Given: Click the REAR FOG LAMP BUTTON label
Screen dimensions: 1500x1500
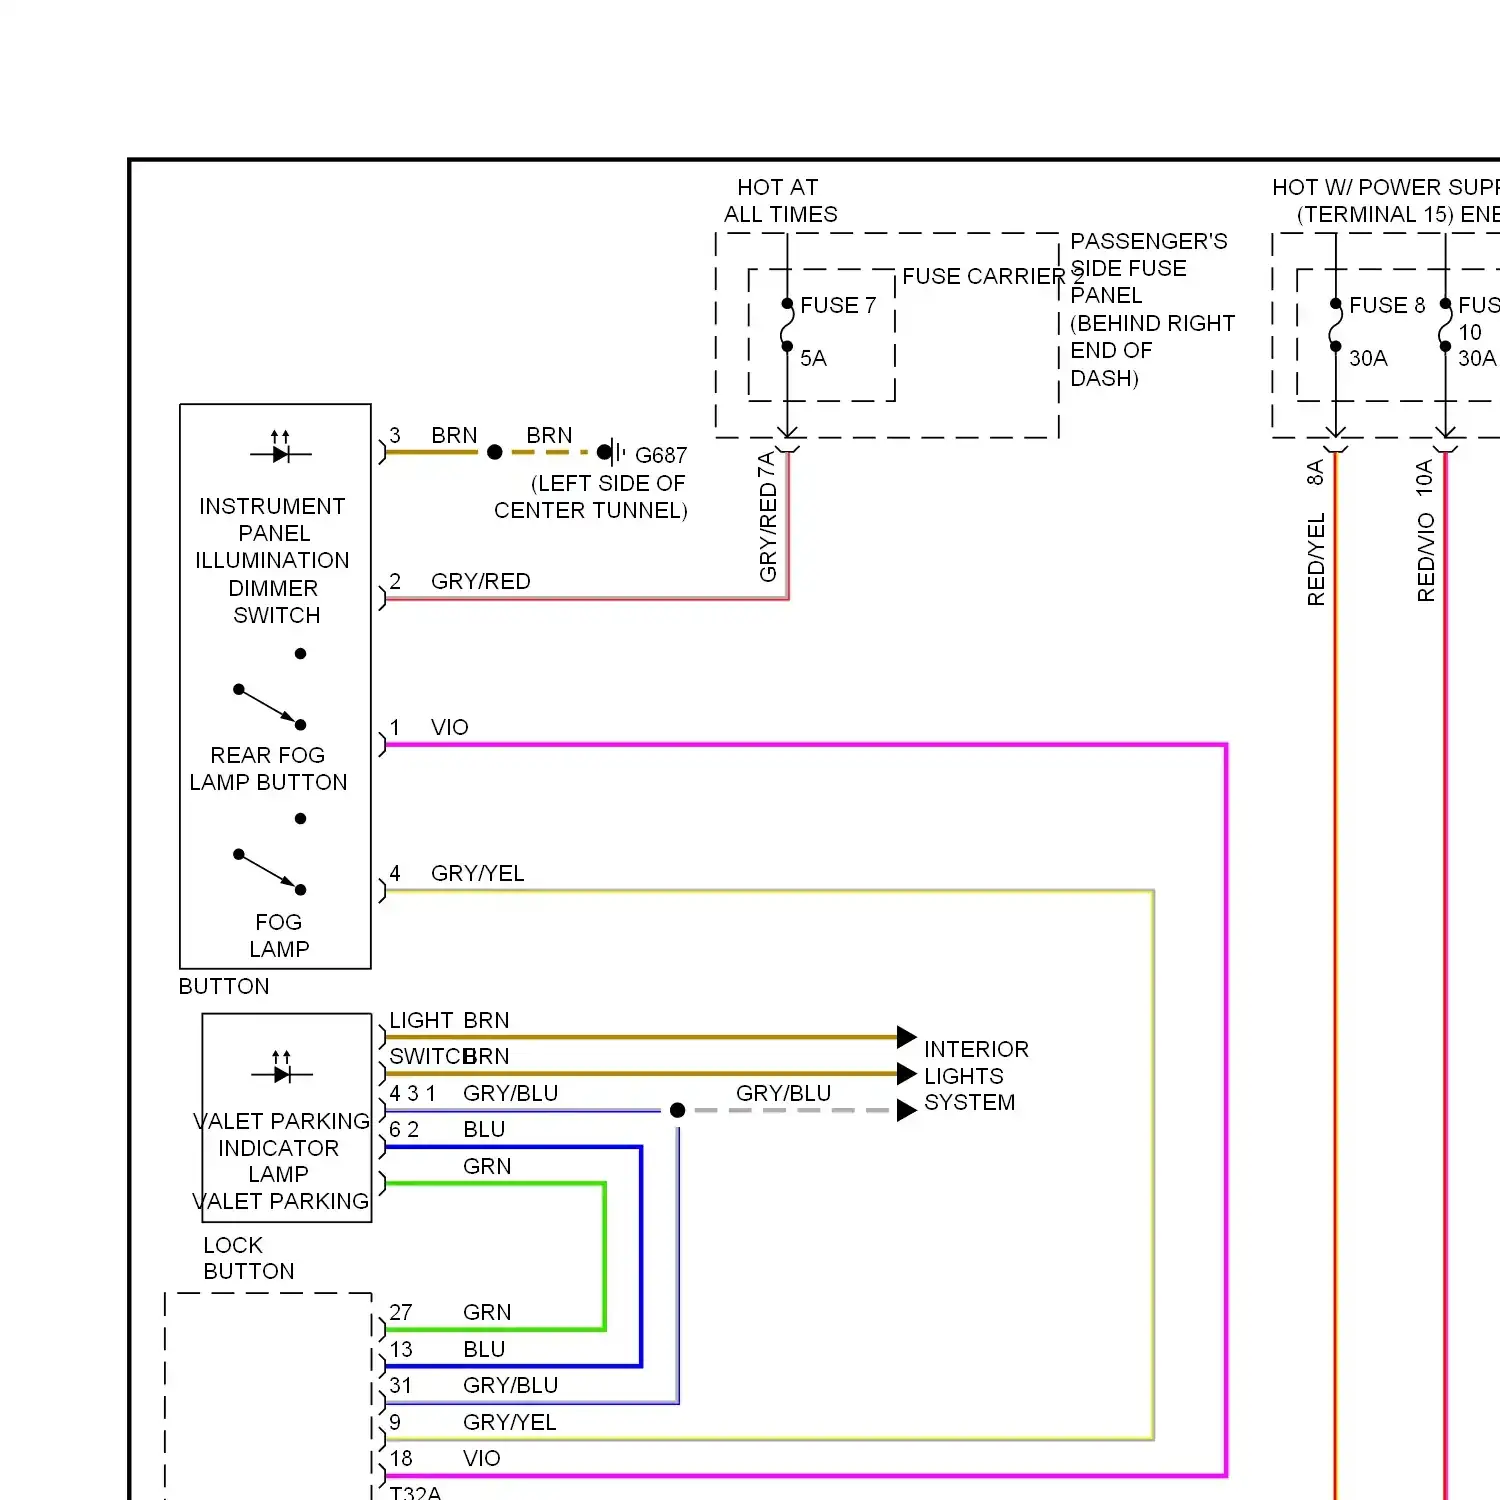Looking at the screenshot, I should pyautogui.click(x=268, y=769).
